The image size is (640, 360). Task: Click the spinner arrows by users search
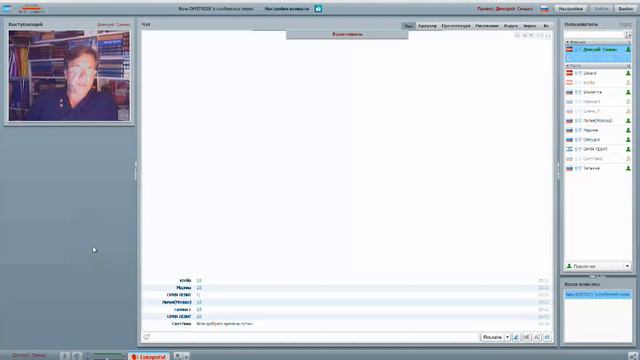[x=628, y=35]
